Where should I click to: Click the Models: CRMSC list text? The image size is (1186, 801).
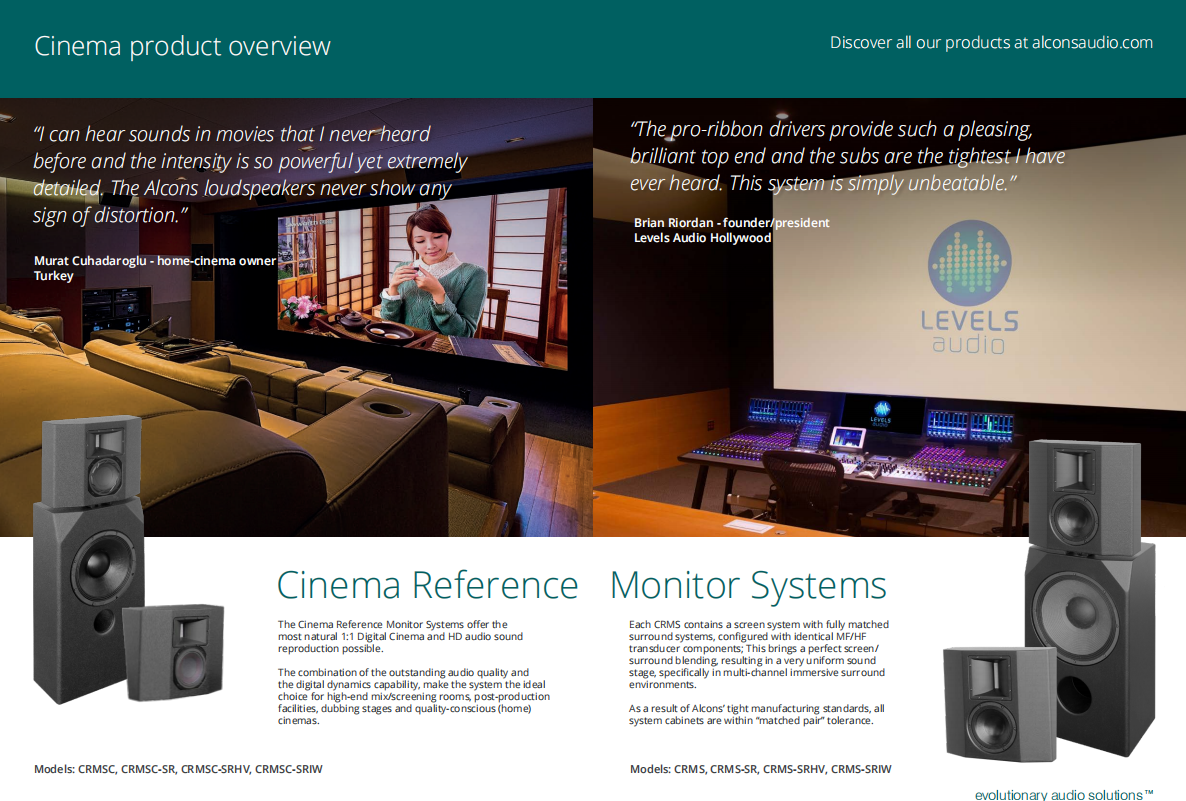(178, 769)
